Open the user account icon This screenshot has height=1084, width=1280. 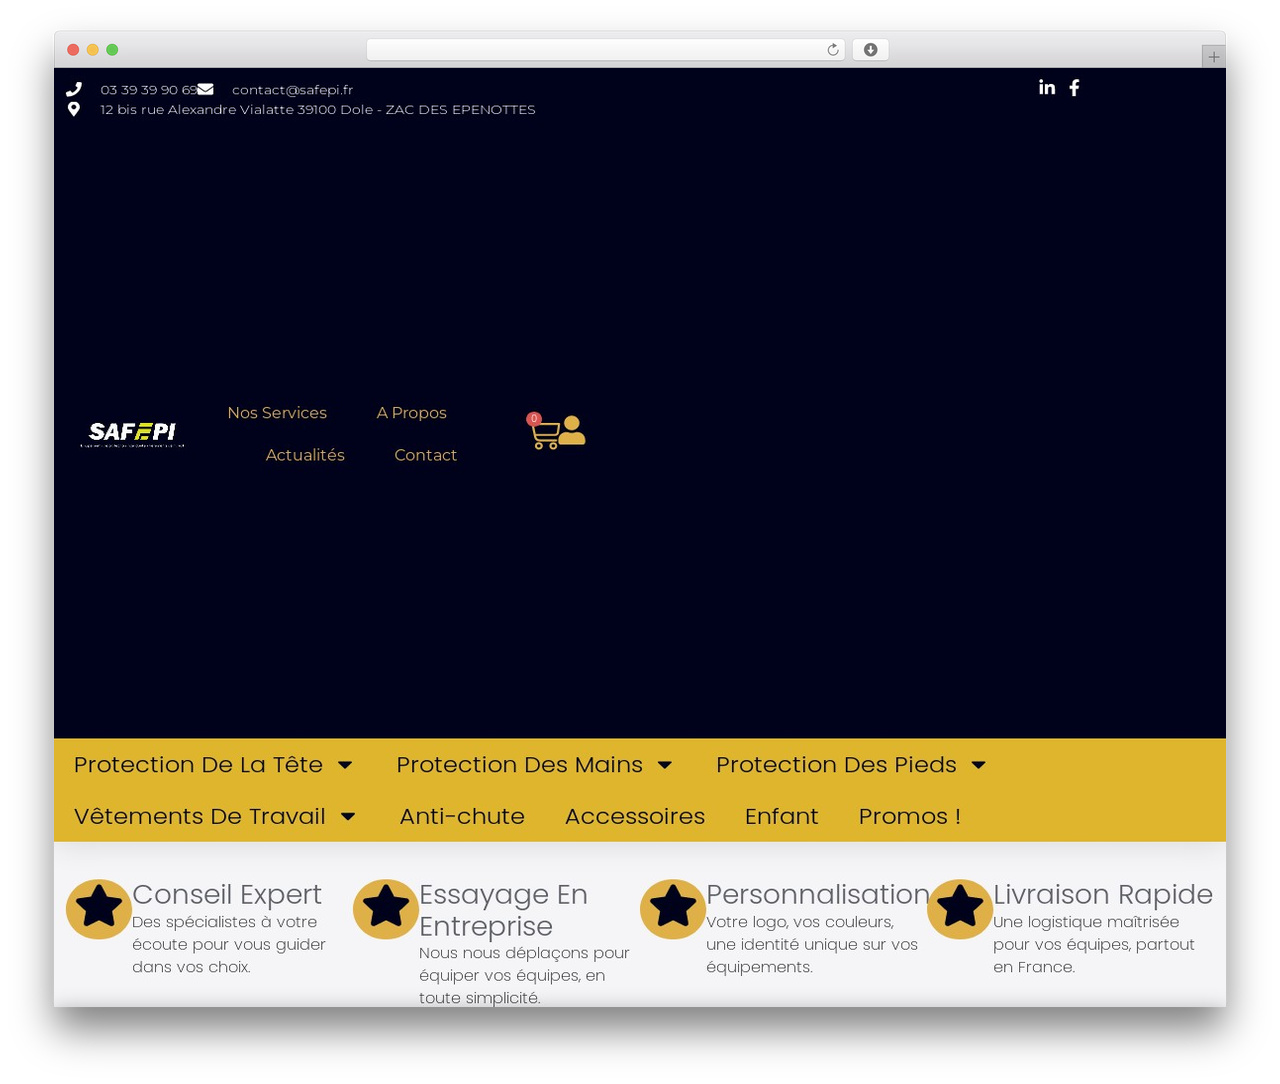[x=572, y=430]
